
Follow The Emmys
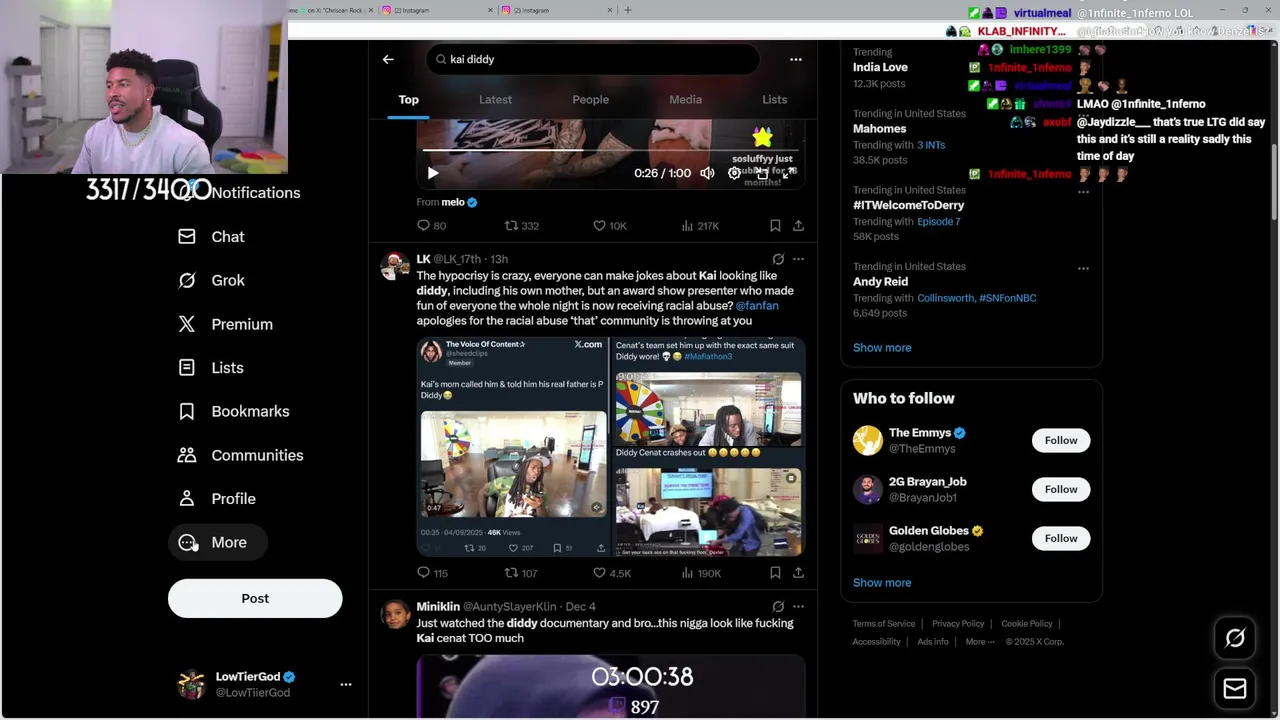(1061, 440)
